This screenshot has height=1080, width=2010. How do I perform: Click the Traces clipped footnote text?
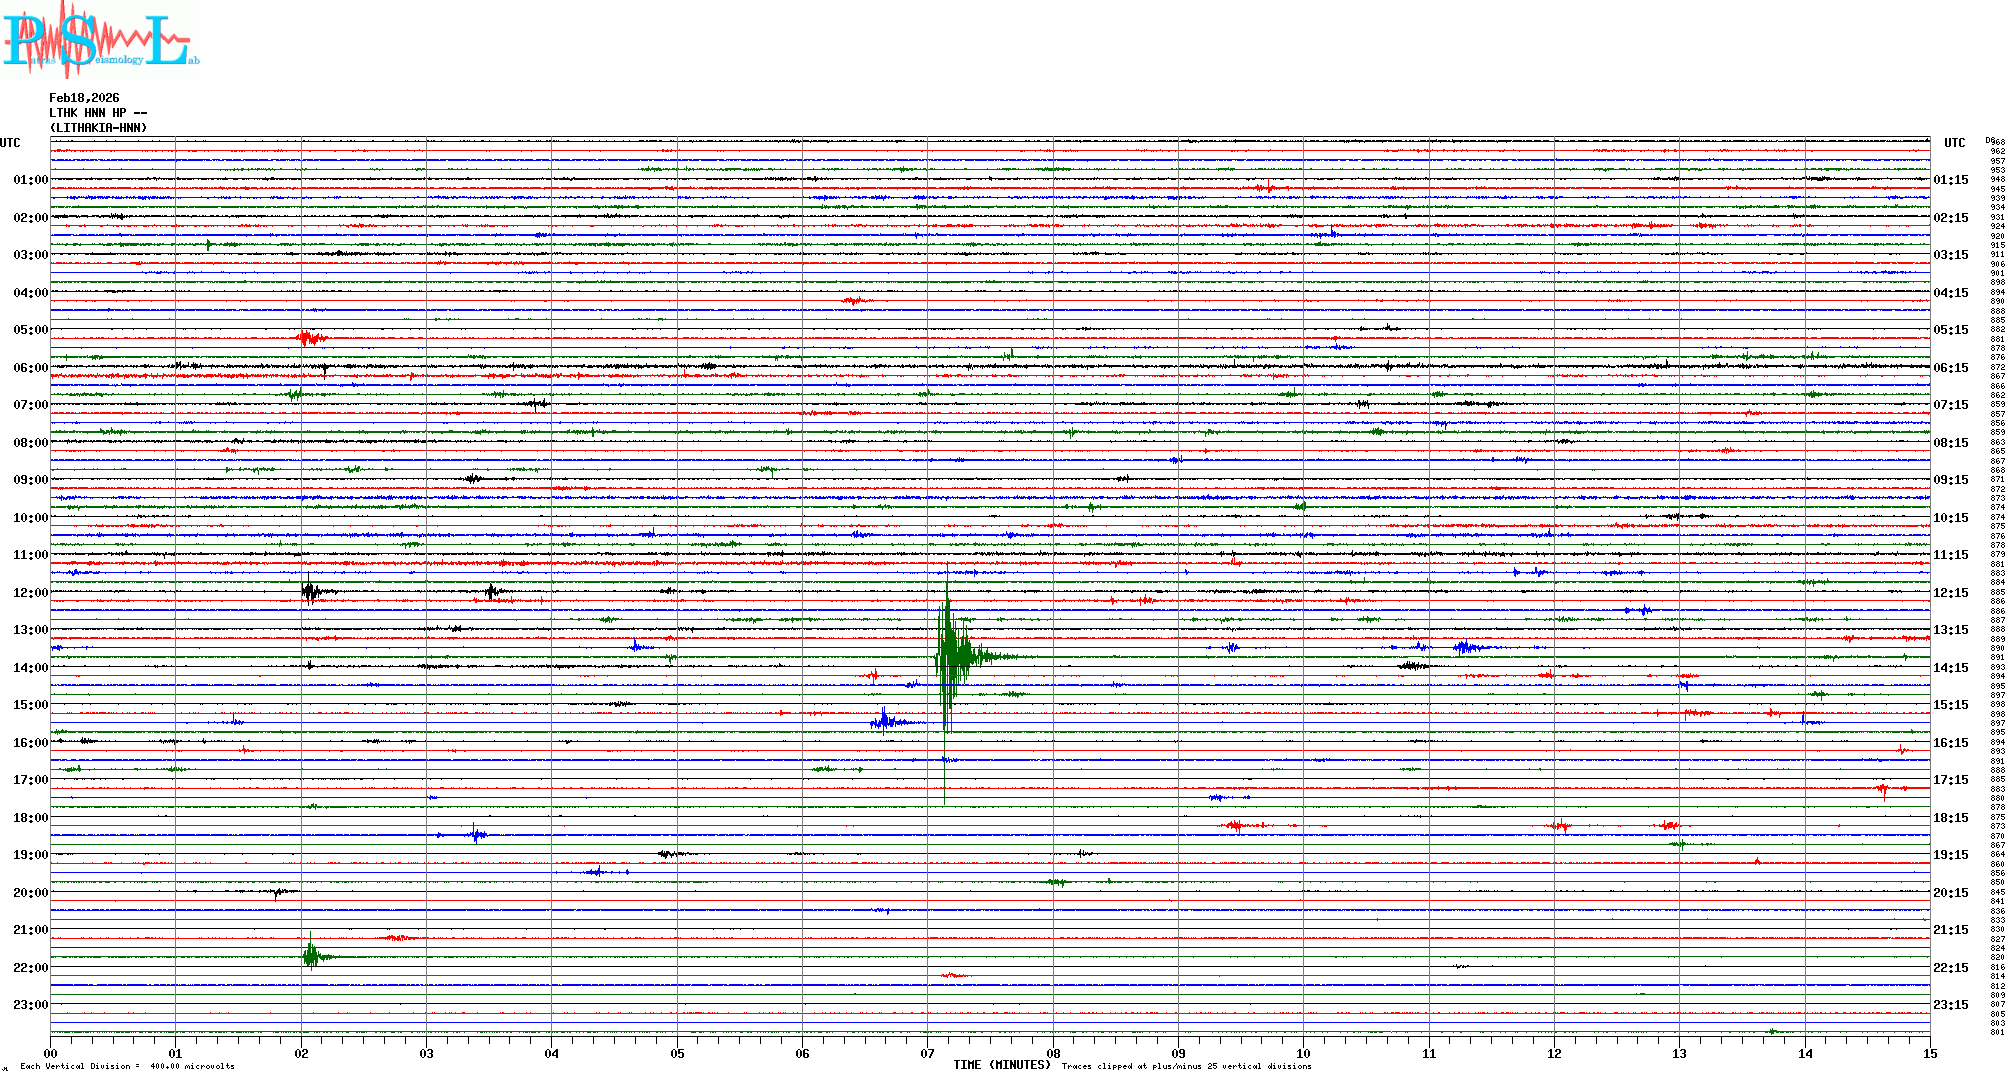tap(1186, 1066)
